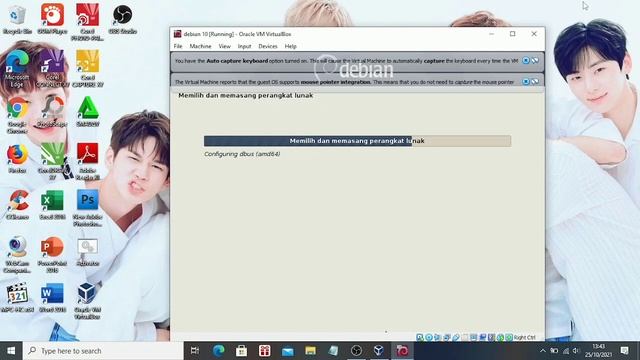640x360 pixels.
Task: Show hidden system tray icons
Action: (x=542, y=351)
